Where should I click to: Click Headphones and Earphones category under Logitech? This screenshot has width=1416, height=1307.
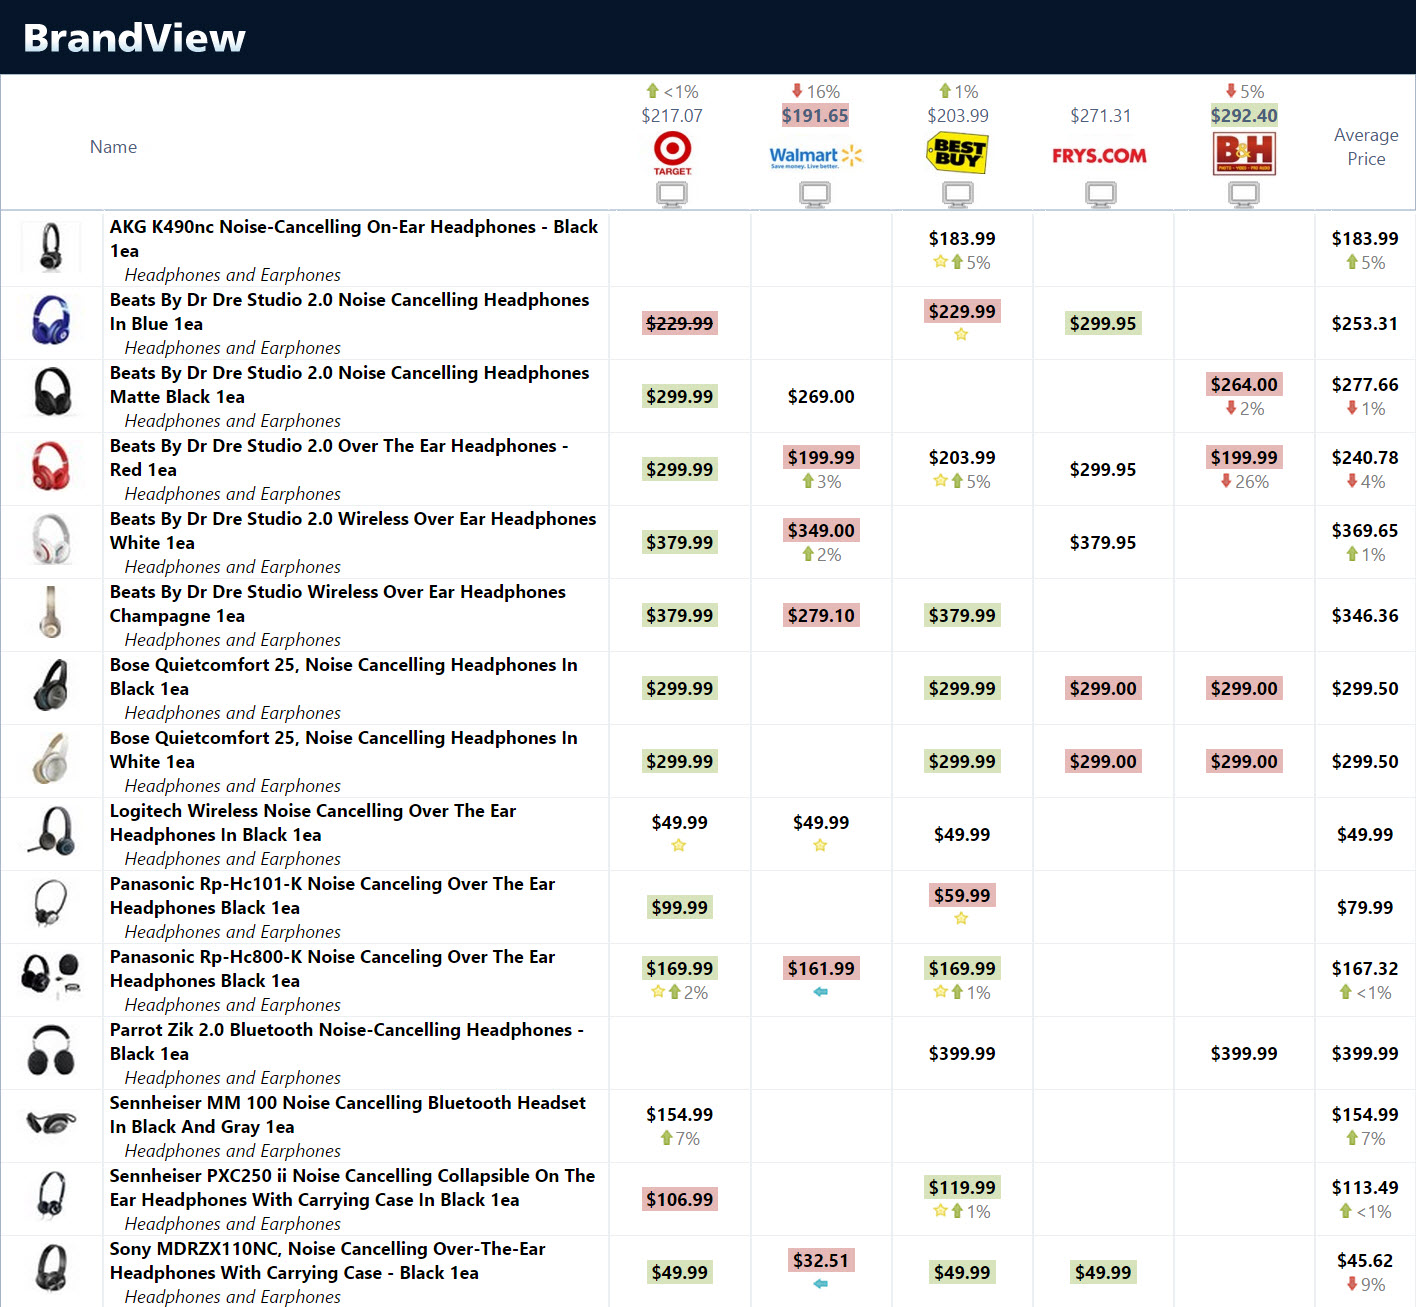pos(232,859)
